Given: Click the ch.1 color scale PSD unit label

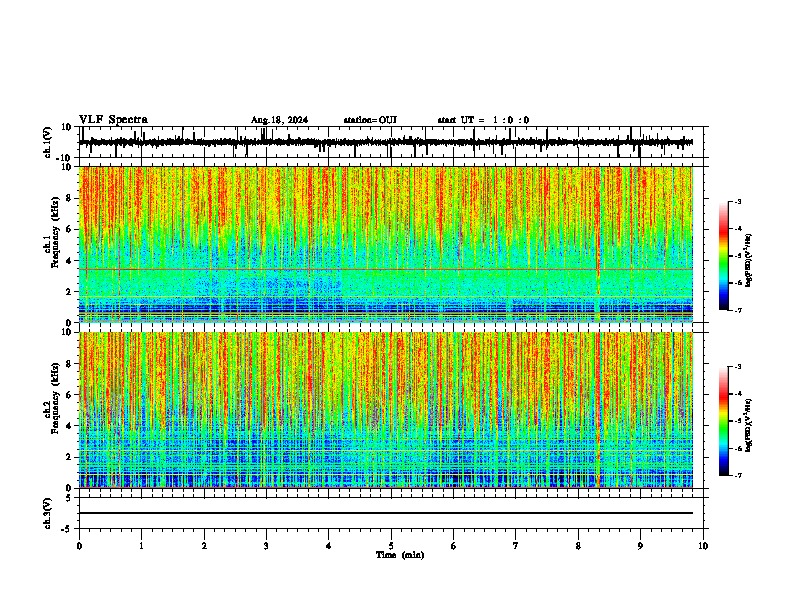Looking at the screenshot, I should click(x=748, y=260).
